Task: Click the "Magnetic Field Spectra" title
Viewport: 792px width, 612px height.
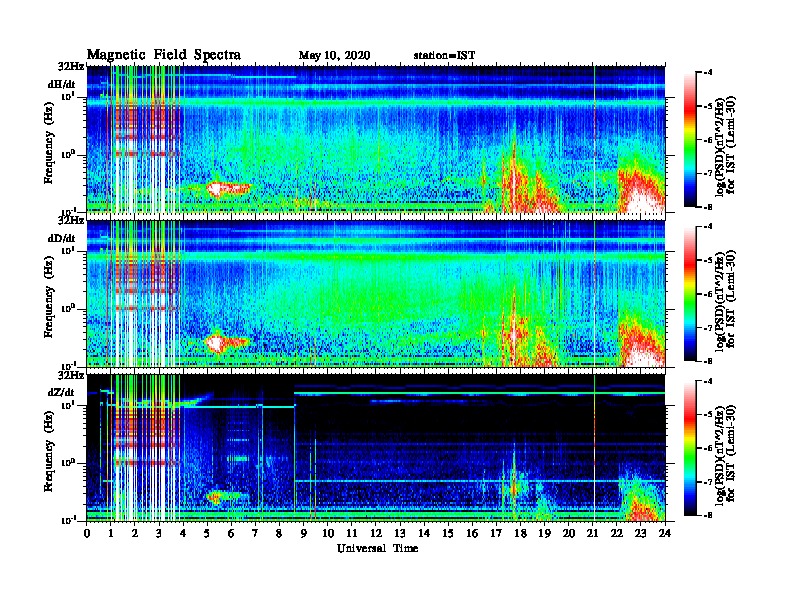Action: coord(163,55)
